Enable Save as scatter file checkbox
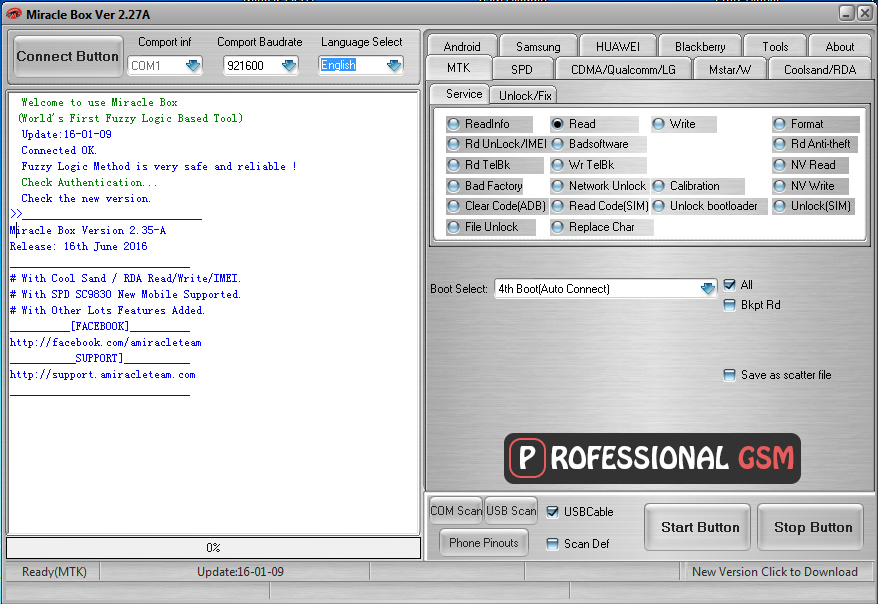The height and width of the screenshot is (604, 878). 730,375
